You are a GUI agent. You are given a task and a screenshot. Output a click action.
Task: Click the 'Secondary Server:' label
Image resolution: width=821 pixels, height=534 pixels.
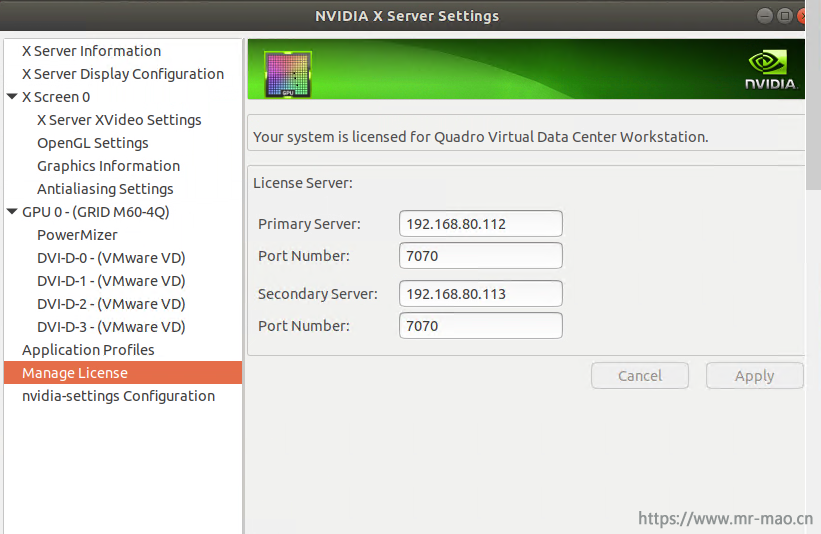click(x=317, y=294)
